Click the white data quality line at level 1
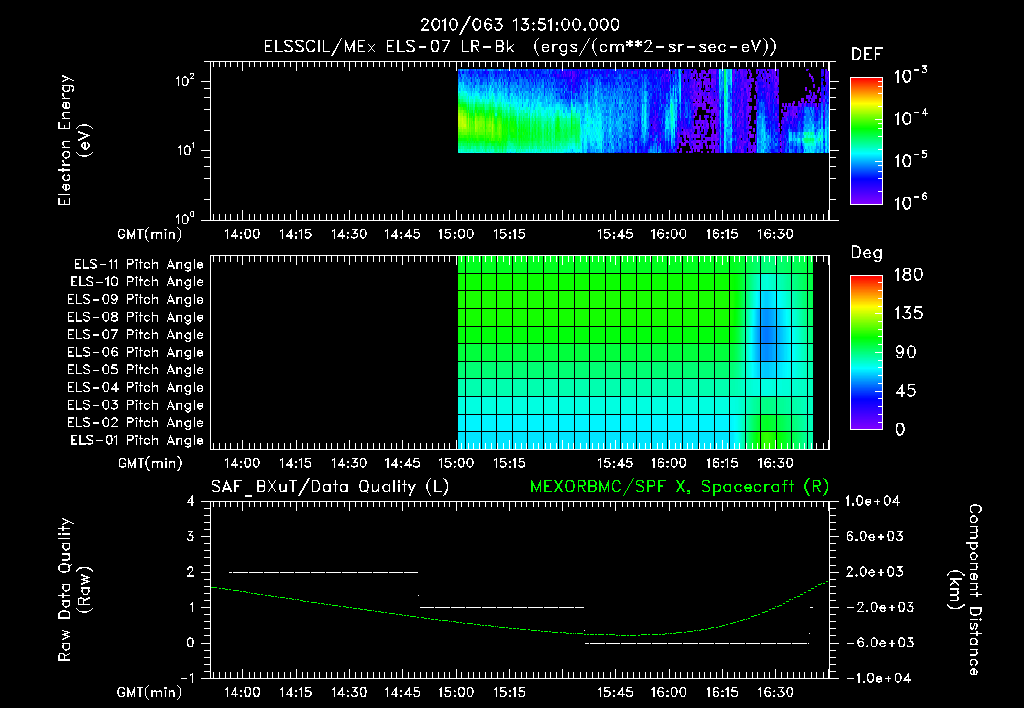This screenshot has height=708, width=1024. click(502, 607)
